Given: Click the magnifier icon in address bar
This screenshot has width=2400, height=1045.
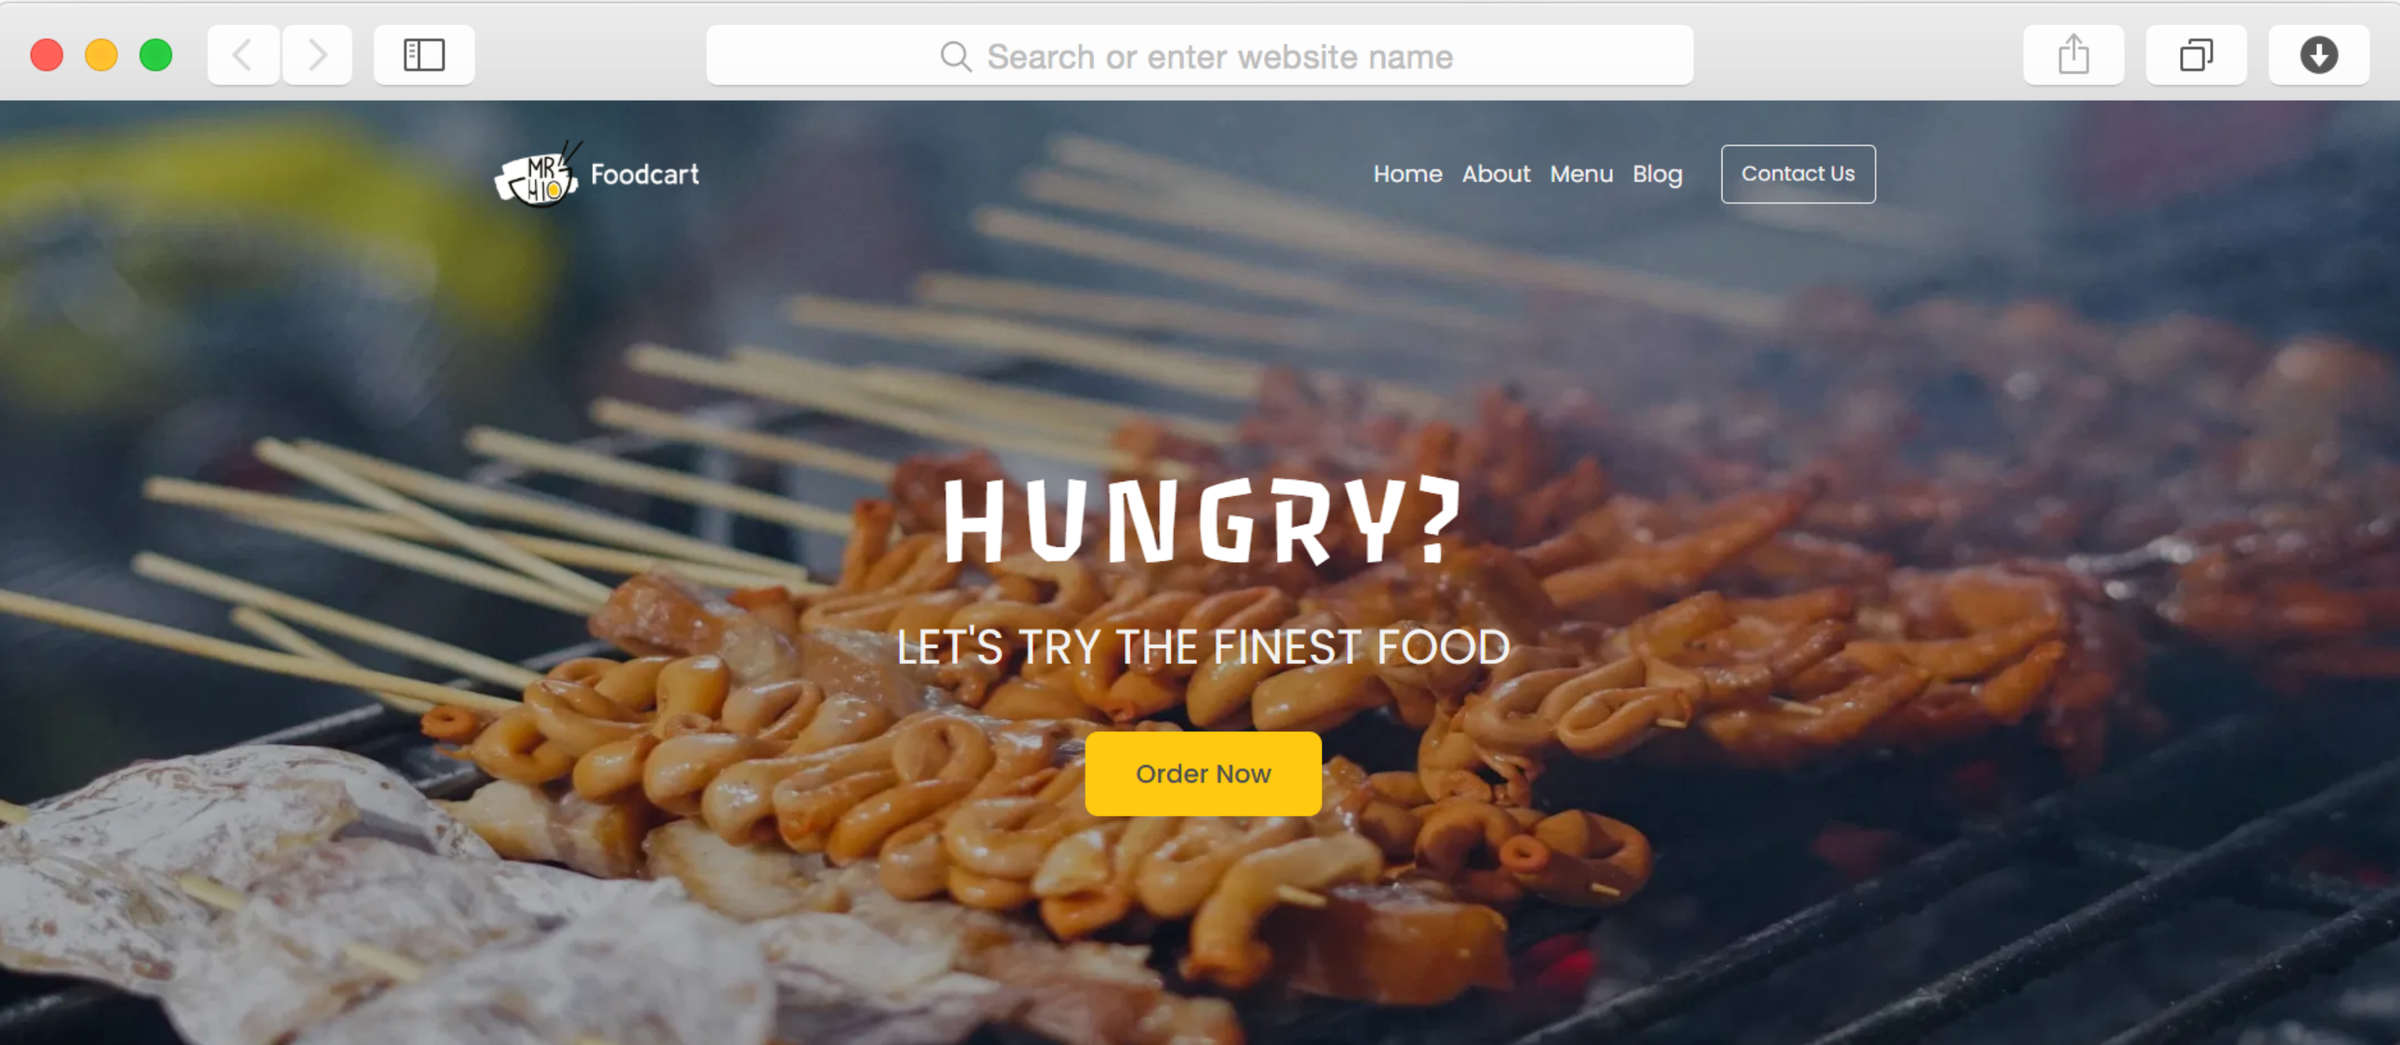Looking at the screenshot, I should coord(955,57).
